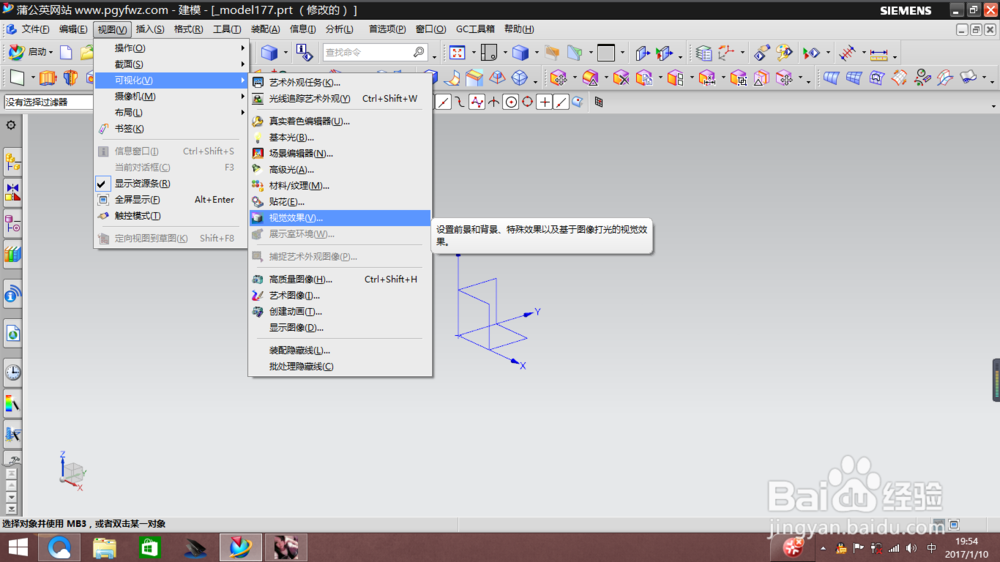Expand the 摄像机 submenu
The width and height of the screenshot is (1000, 562).
pos(171,96)
